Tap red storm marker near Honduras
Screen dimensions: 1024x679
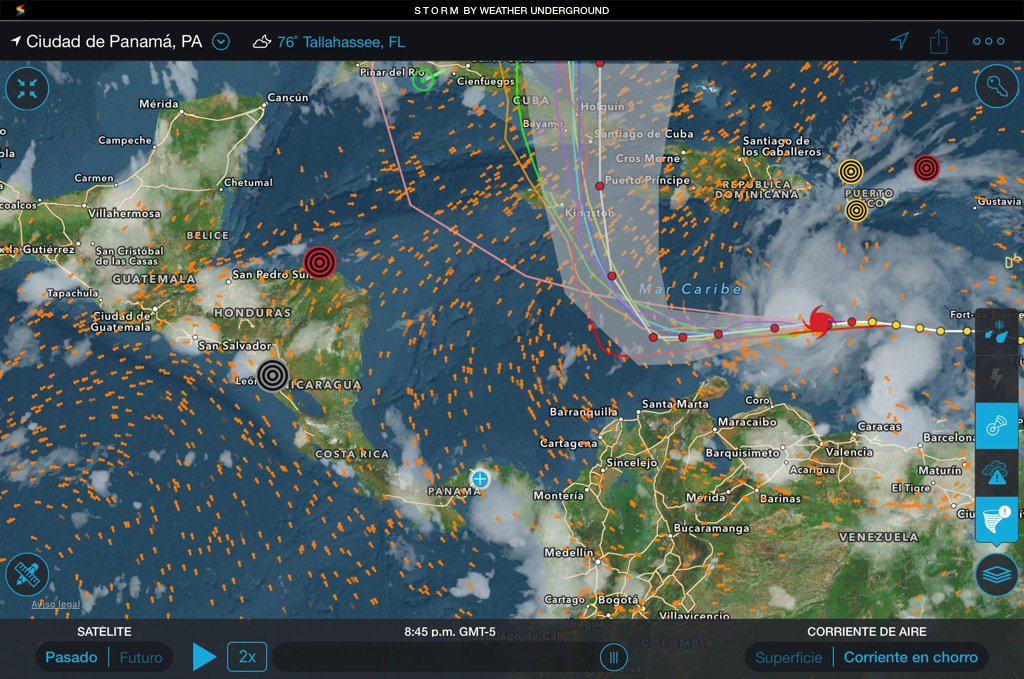point(319,262)
